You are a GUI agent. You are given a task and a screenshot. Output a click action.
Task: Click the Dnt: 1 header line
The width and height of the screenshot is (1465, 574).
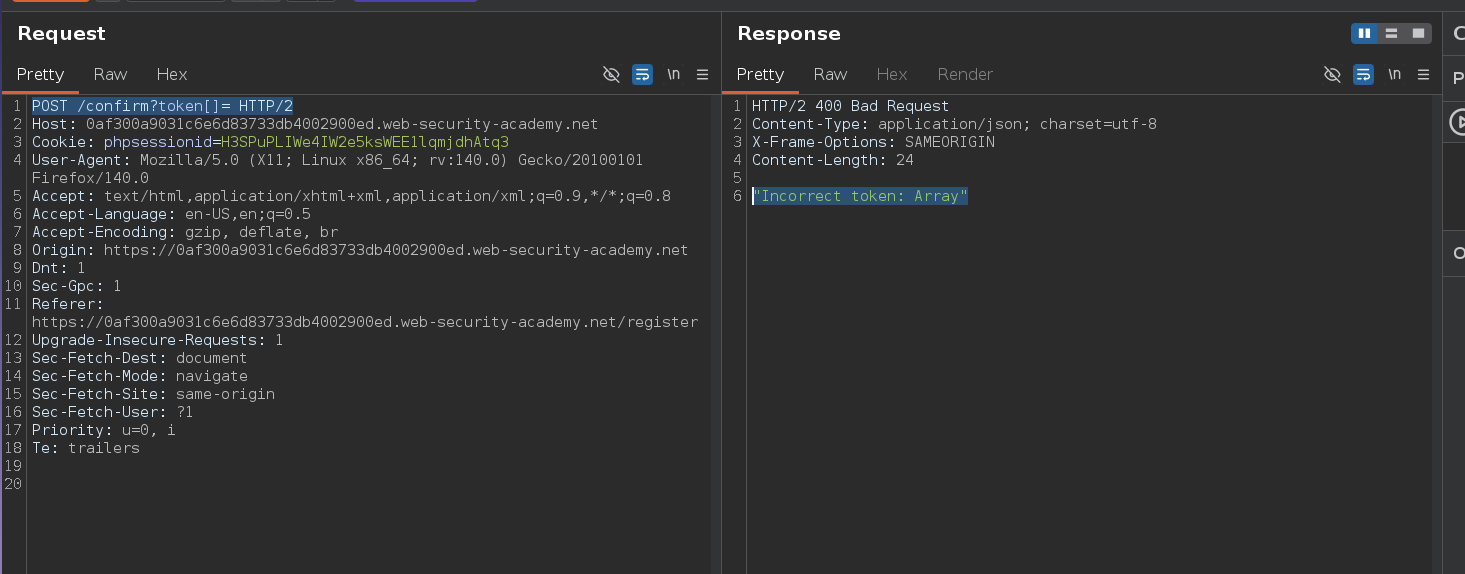click(58, 268)
